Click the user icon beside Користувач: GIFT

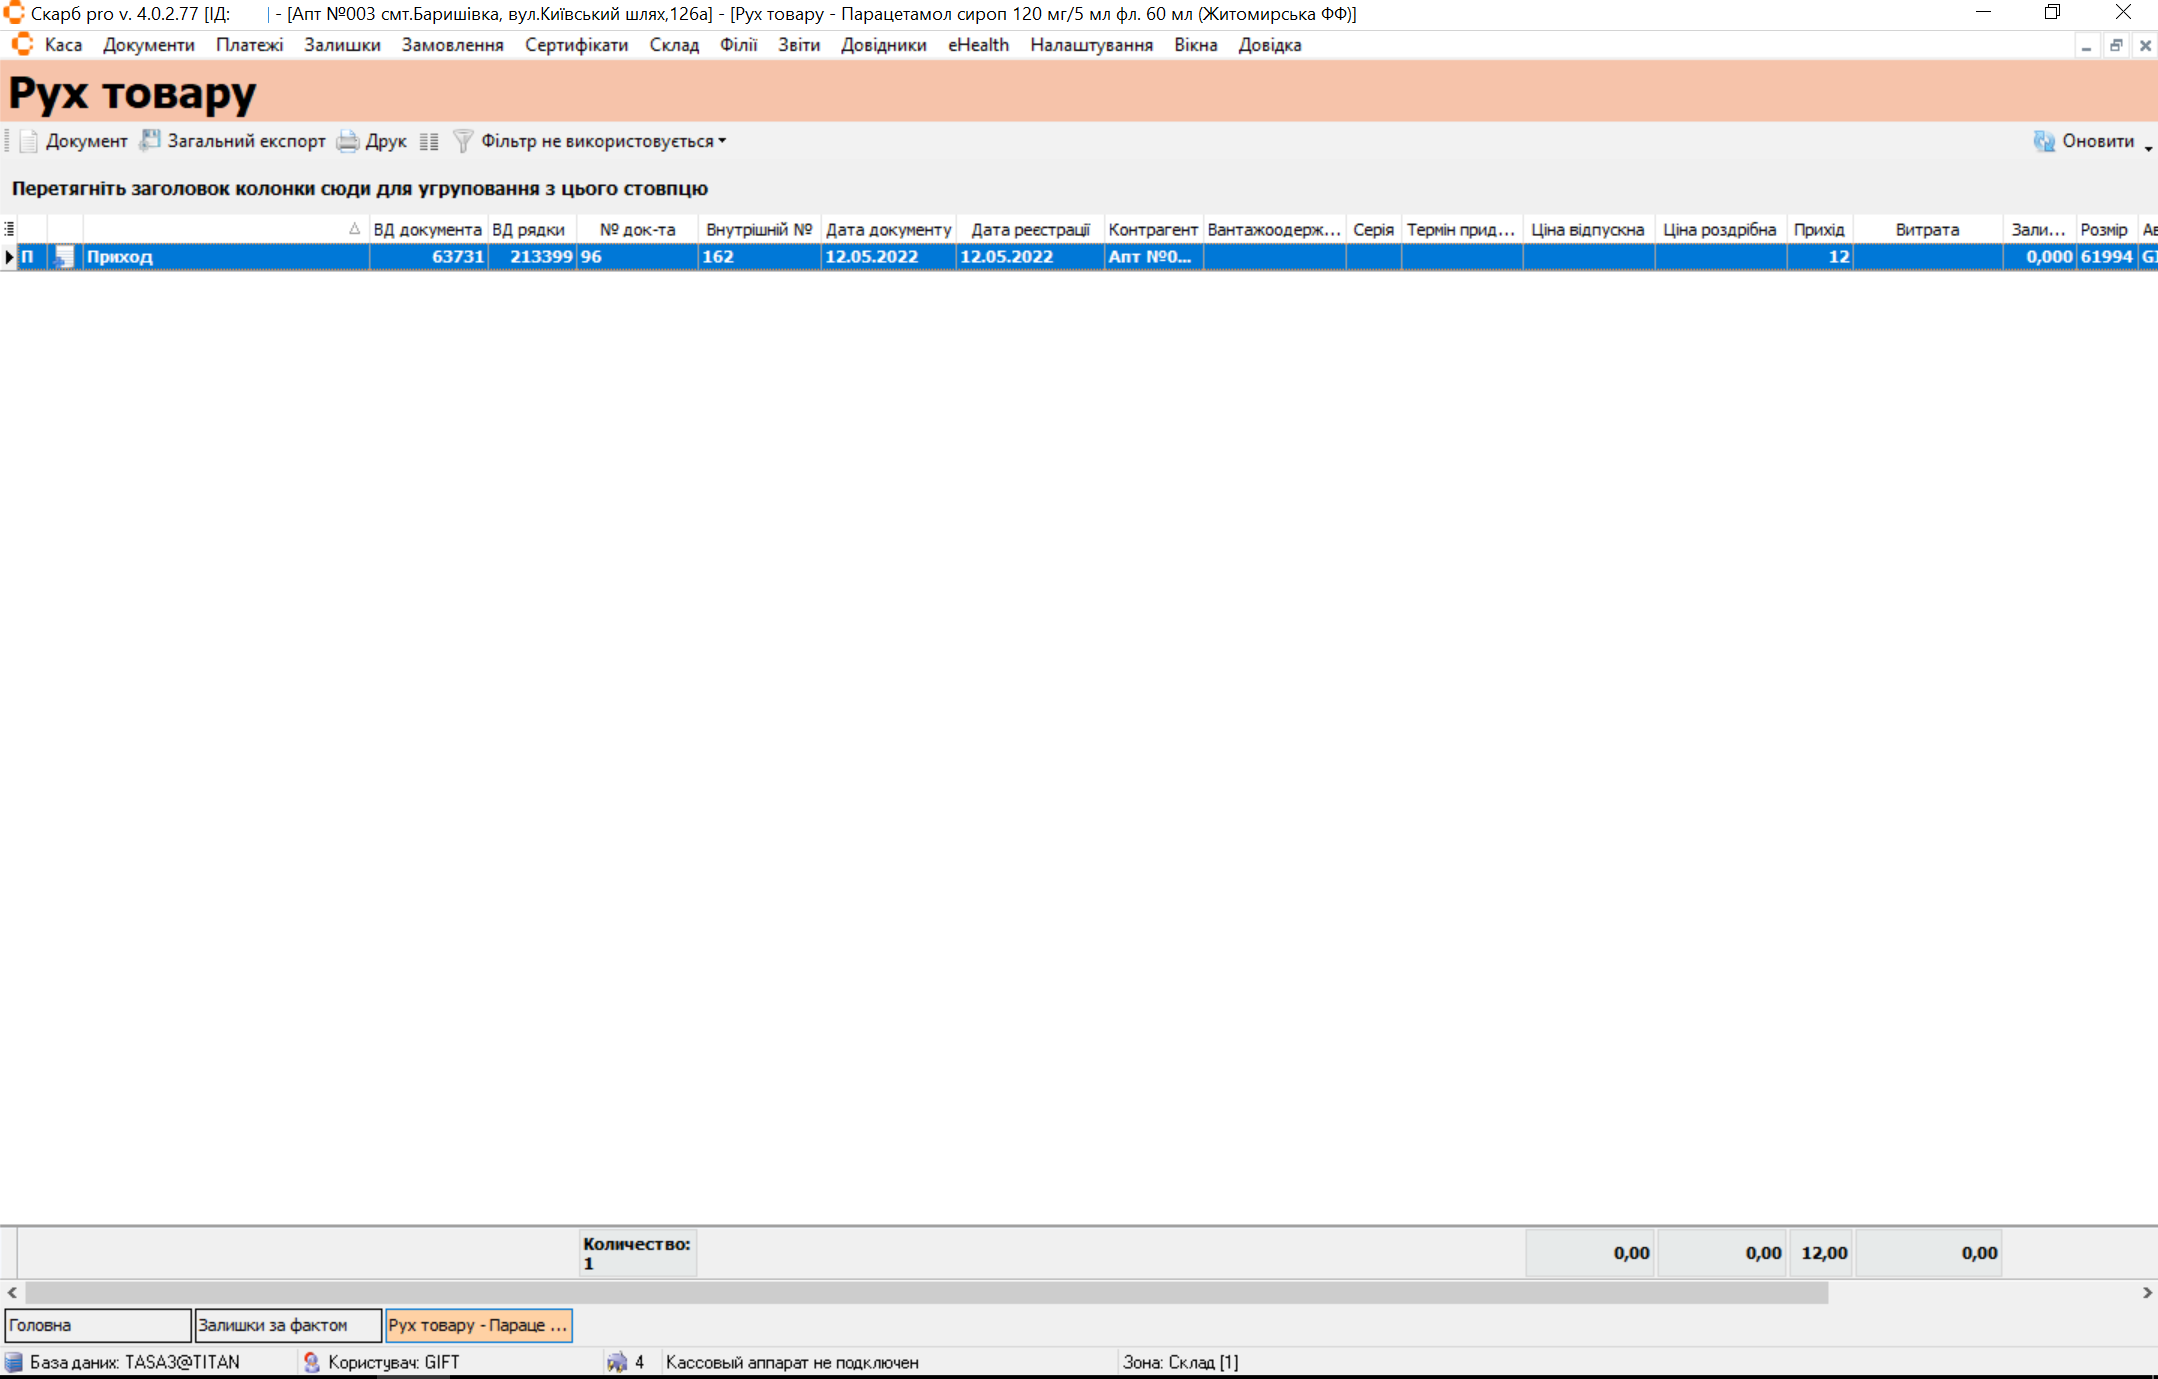311,1362
